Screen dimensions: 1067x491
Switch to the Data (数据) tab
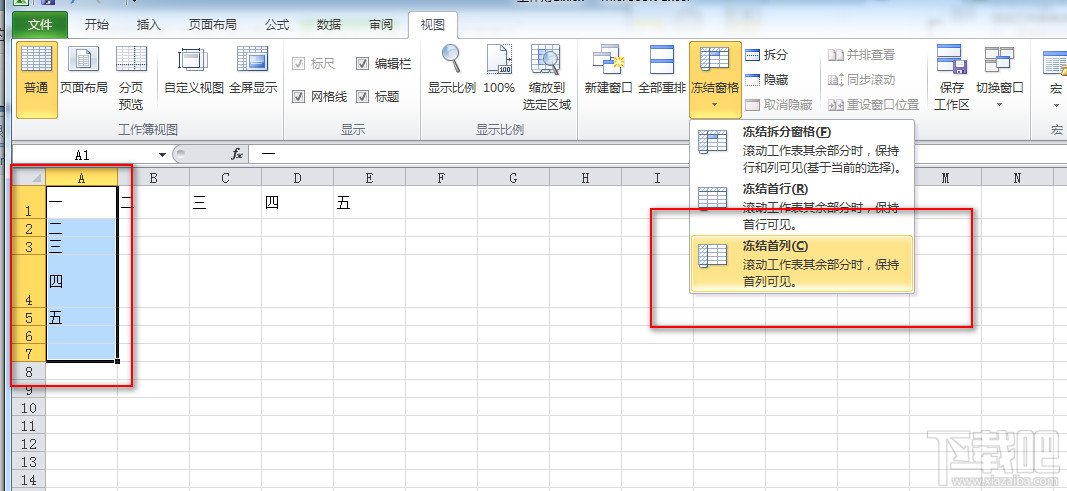(x=329, y=25)
